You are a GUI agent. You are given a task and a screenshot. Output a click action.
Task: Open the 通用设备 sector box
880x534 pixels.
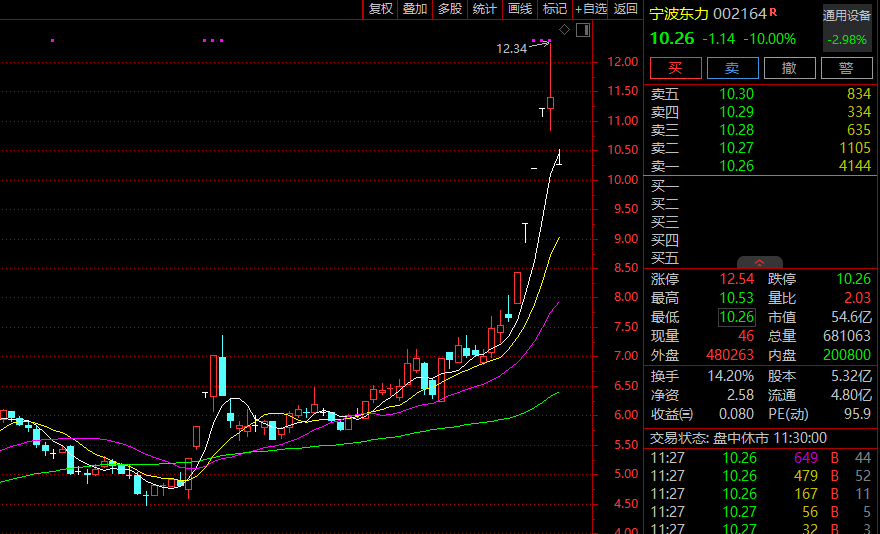click(x=846, y=28)
